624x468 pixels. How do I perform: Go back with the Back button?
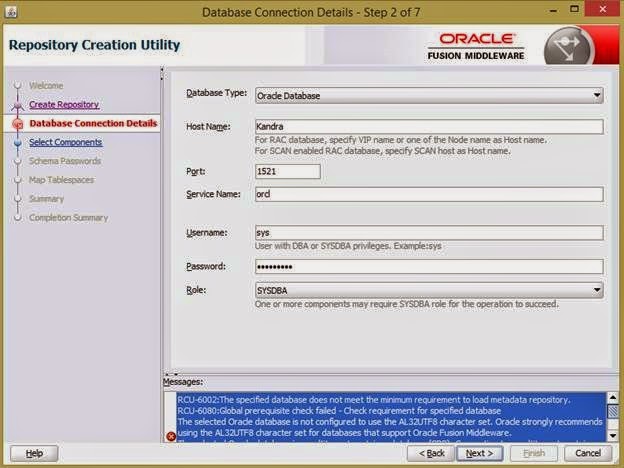[431, 453]
